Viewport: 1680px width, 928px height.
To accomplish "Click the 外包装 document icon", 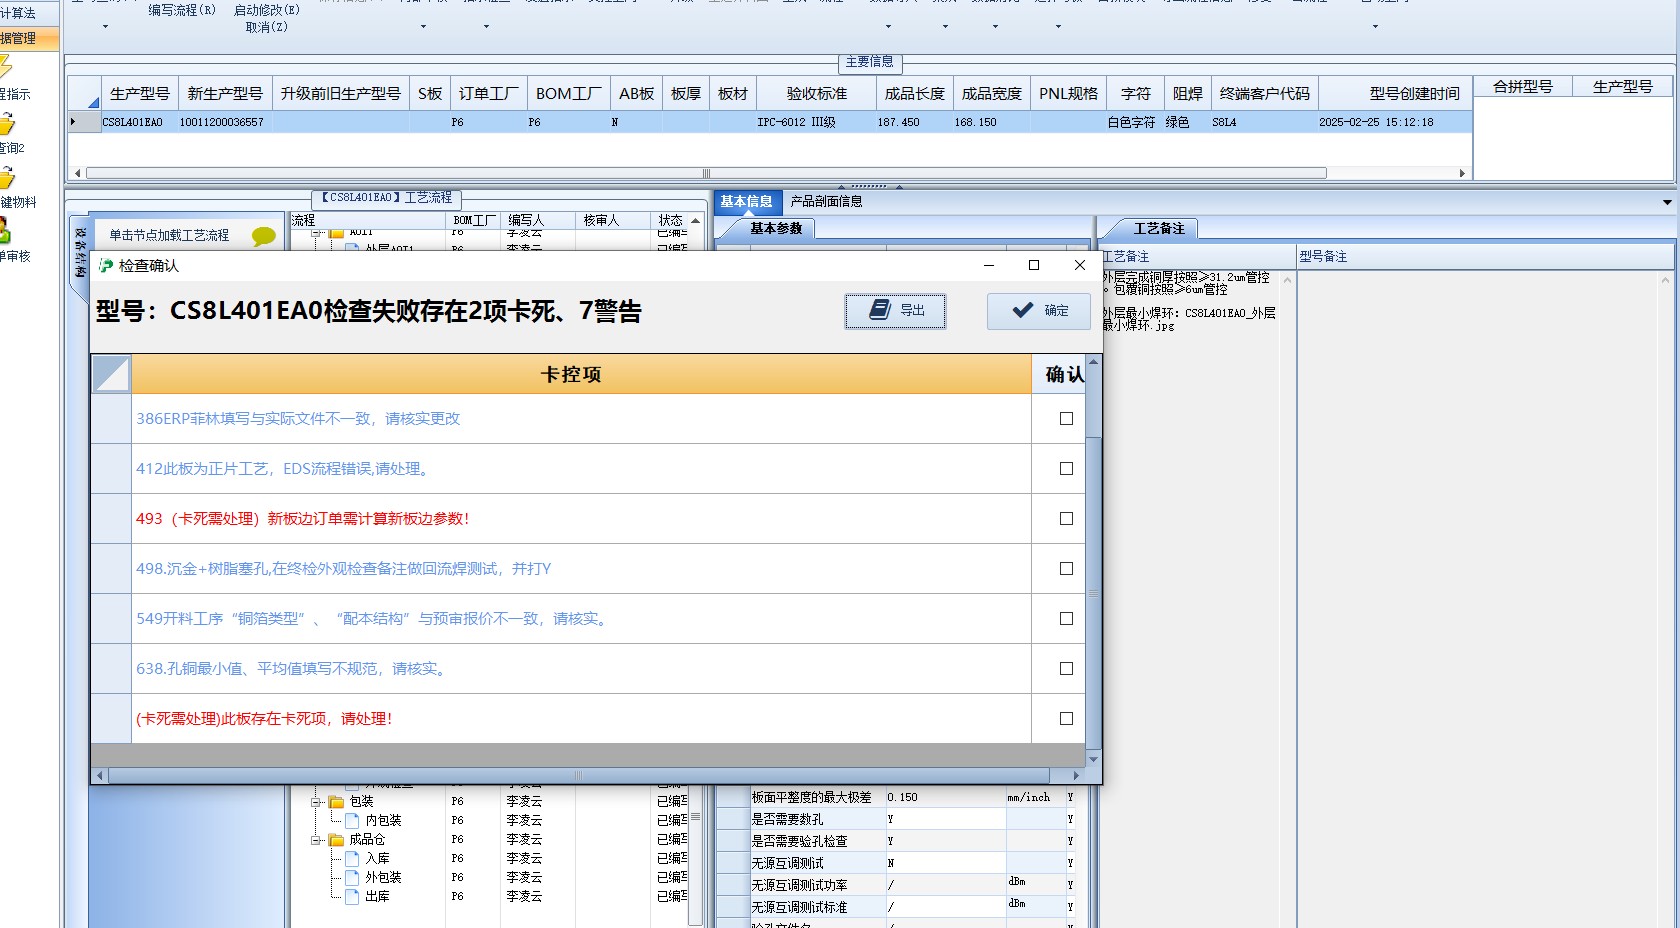I will pos(353,878).
